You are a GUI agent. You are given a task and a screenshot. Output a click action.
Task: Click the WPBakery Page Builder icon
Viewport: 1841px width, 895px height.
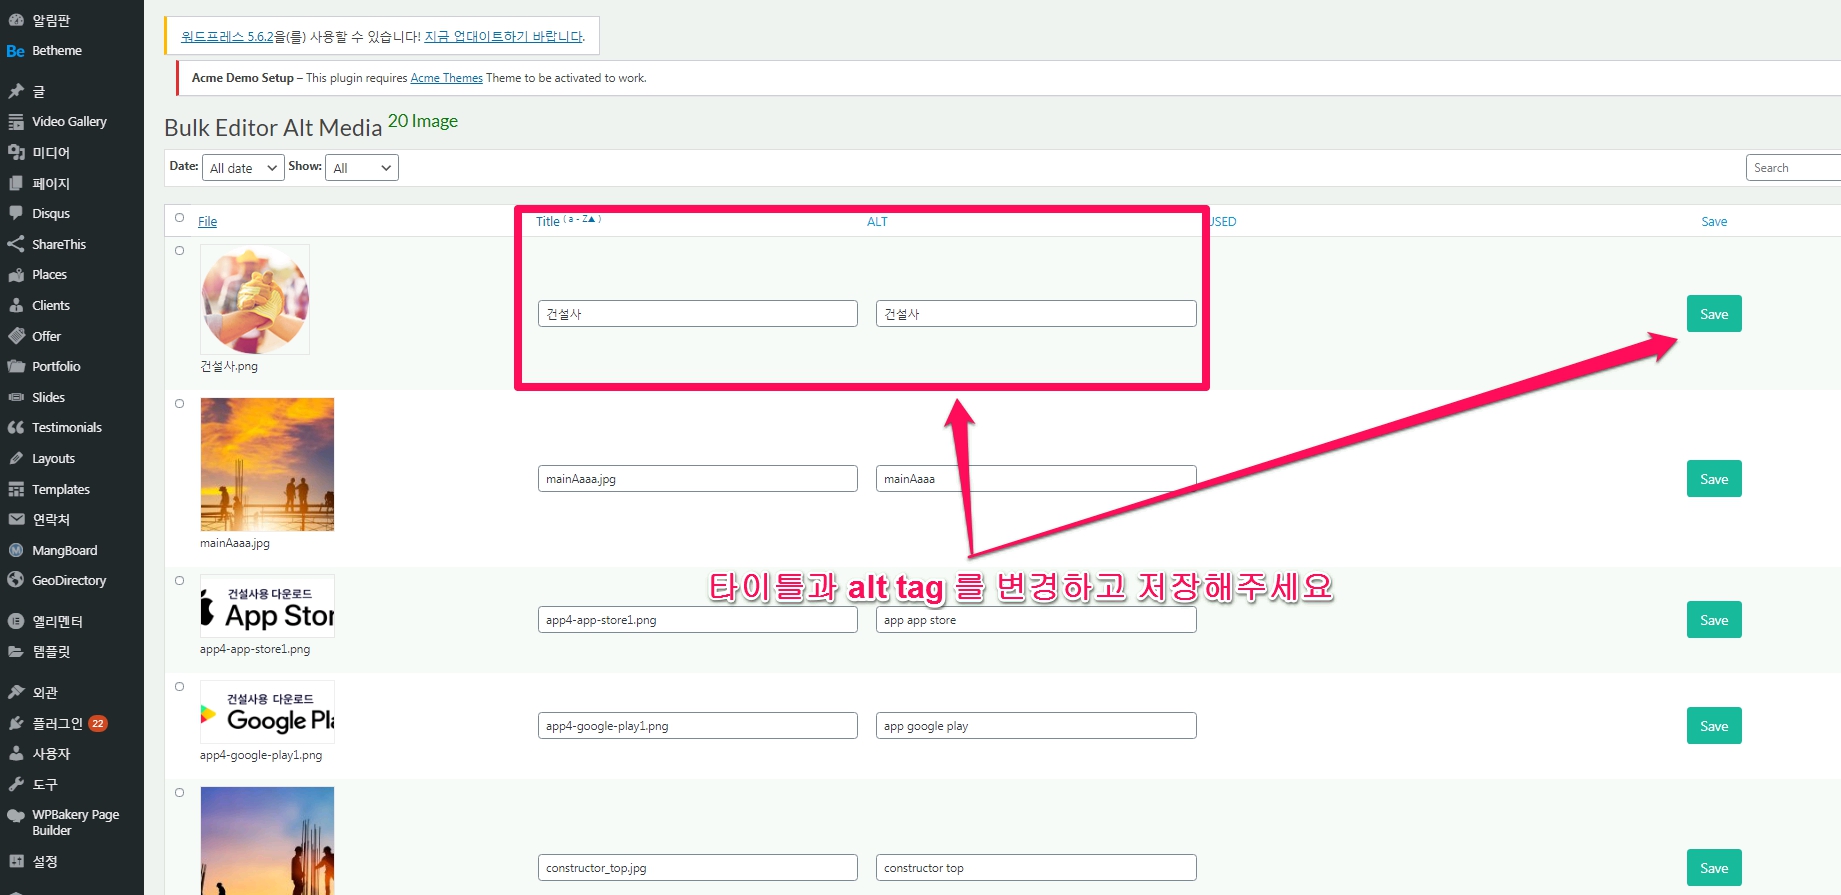16,816
